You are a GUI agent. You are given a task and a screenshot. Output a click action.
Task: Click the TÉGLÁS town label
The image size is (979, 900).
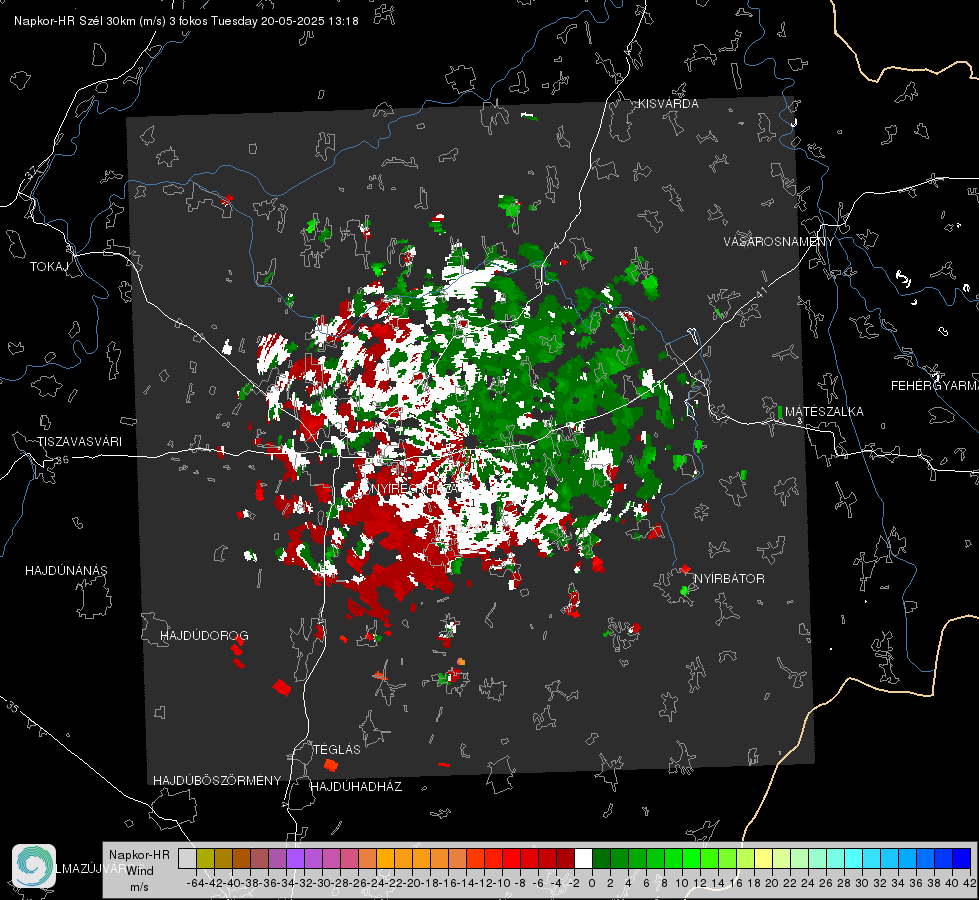pos(337,749)
